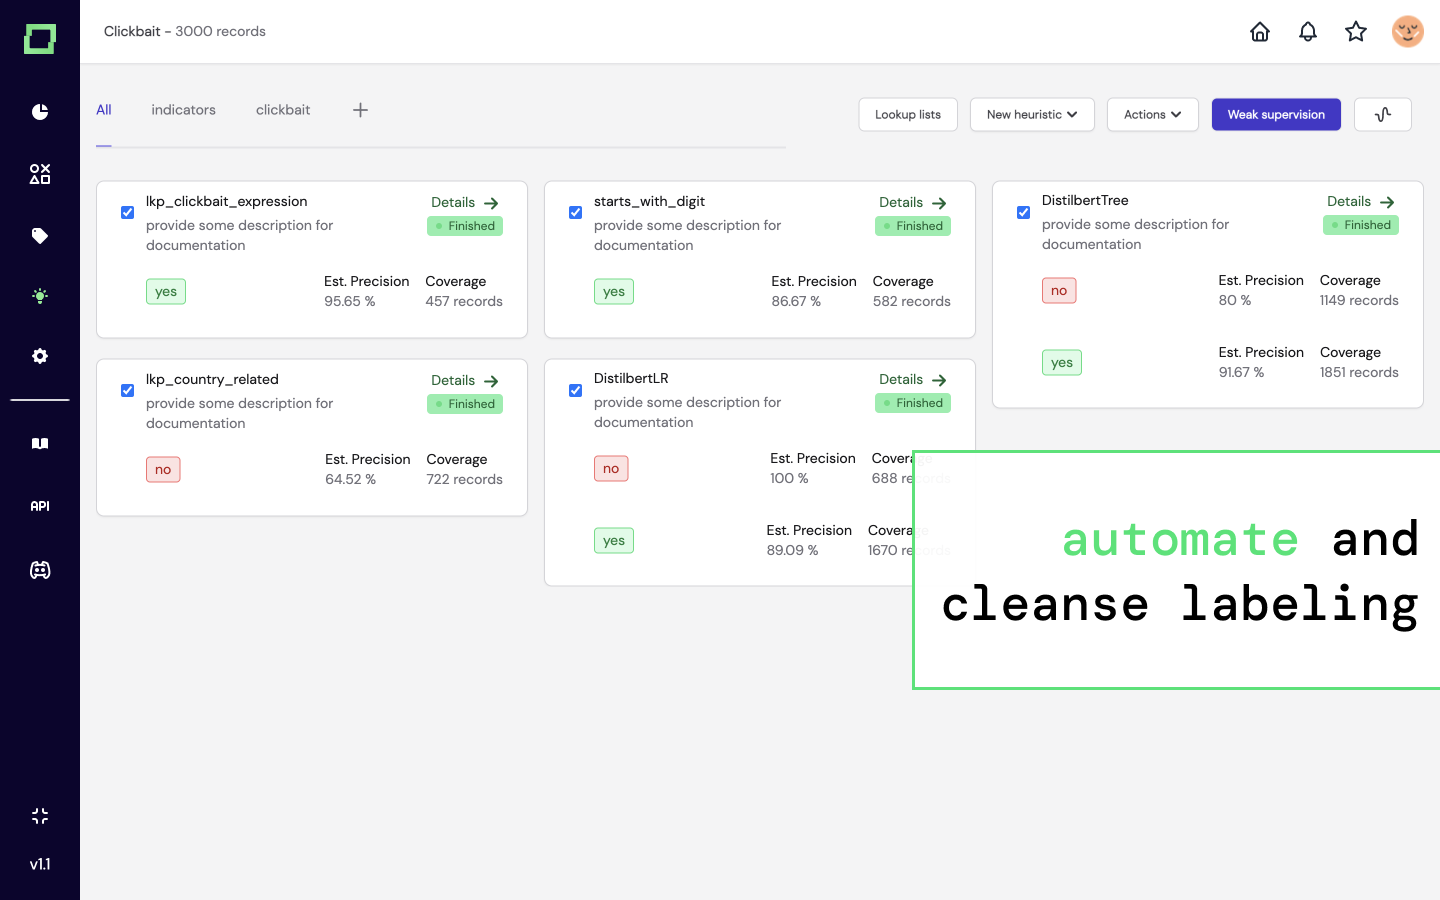Click the 457 records coverage value
The height and width of the screenshot is (900, 1440).
(464, 301)
